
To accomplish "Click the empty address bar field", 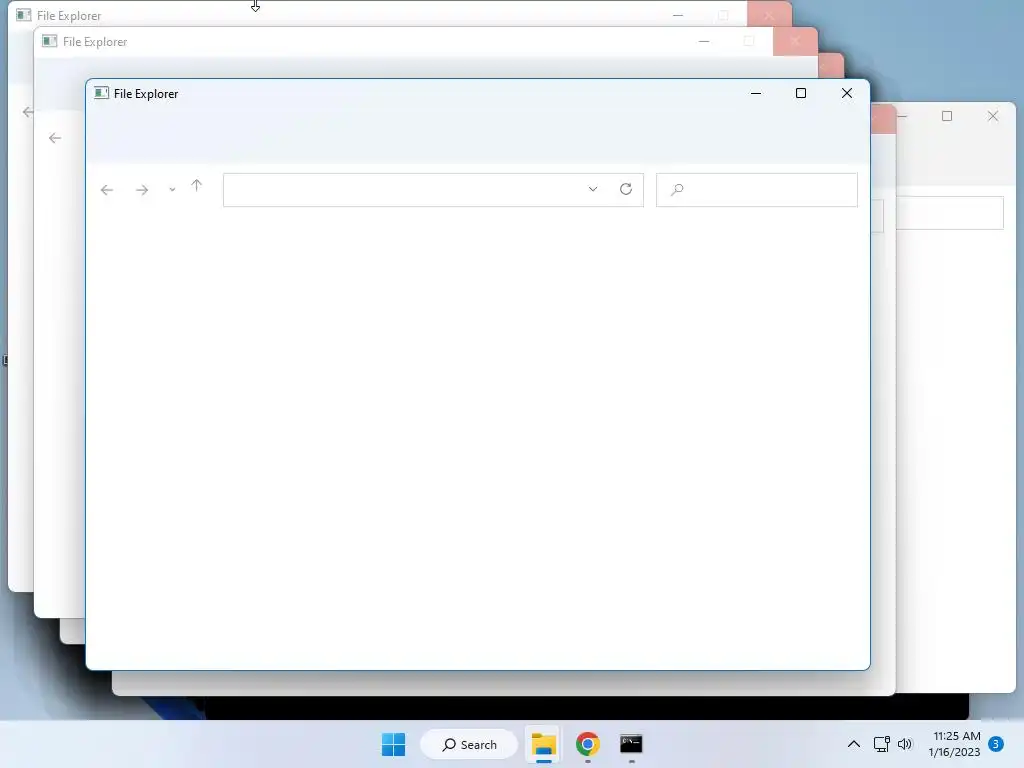I will (x=433, y=190).
